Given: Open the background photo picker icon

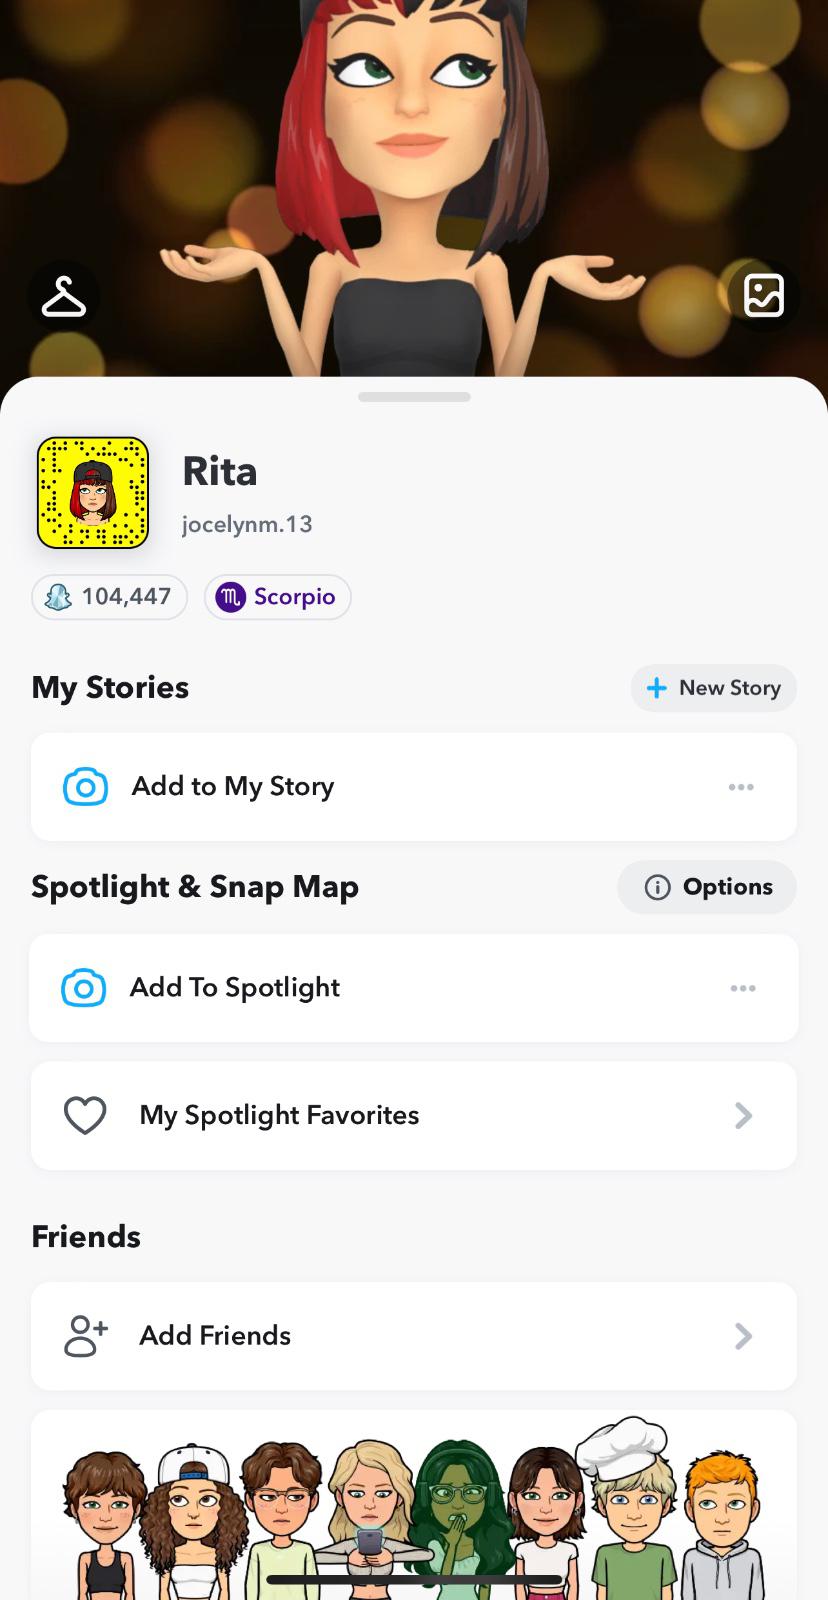Looking at the screenshot, I should tap(763, 296).
